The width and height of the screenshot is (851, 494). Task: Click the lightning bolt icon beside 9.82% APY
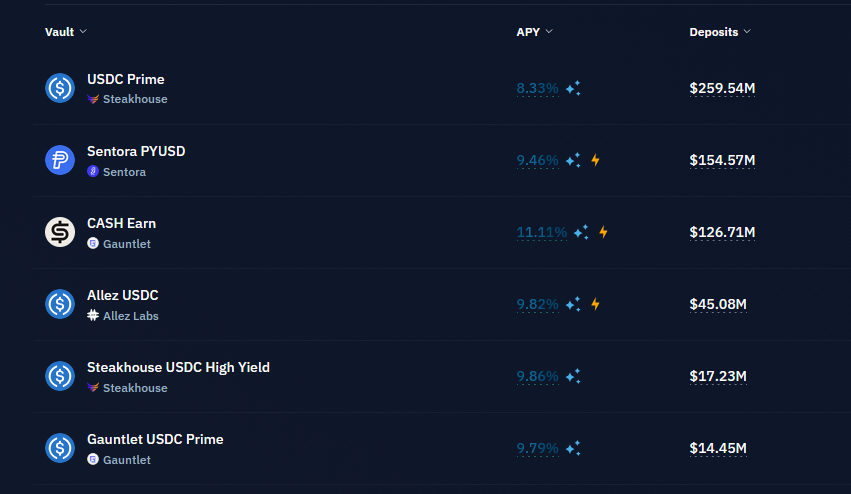(595, 304)
